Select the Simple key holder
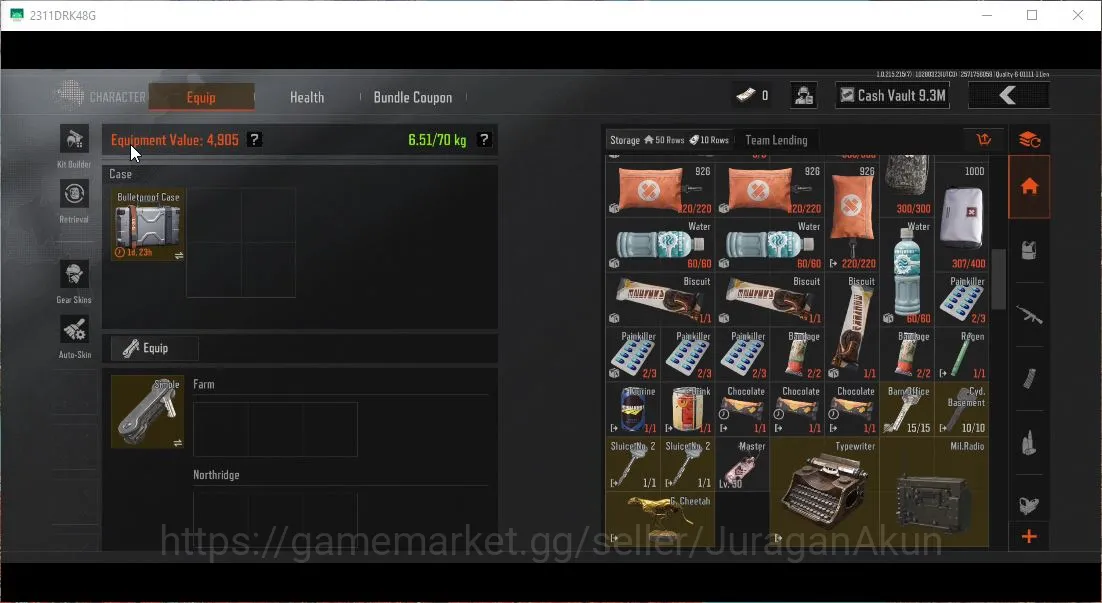Screen dimensions: 1102x603 (x=148, y=412)
